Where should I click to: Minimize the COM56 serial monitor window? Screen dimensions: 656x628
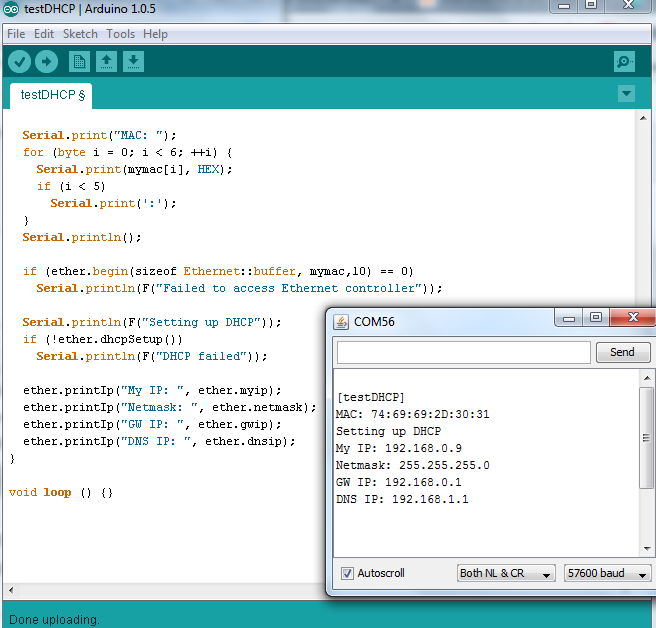coord(569,318)
